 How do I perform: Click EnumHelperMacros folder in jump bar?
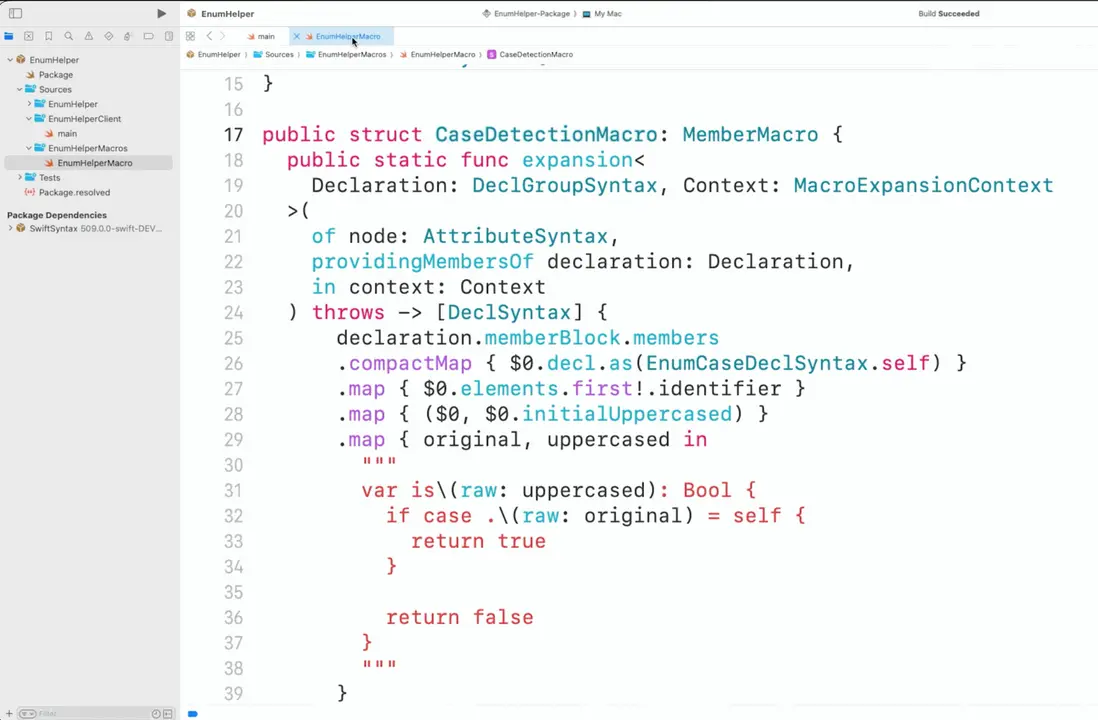346,55
